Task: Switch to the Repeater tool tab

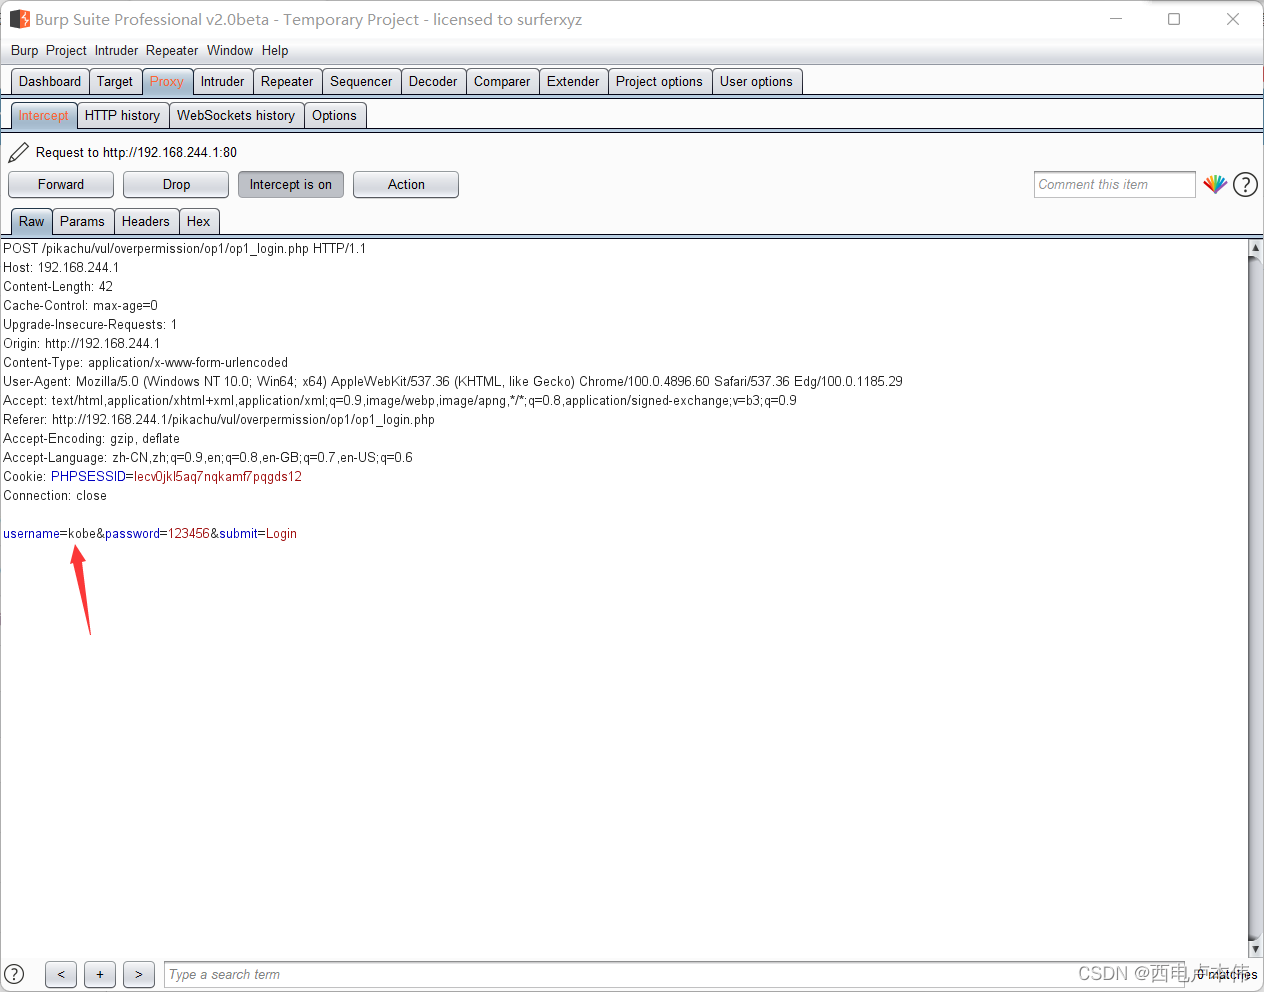Action: [287, 82]
